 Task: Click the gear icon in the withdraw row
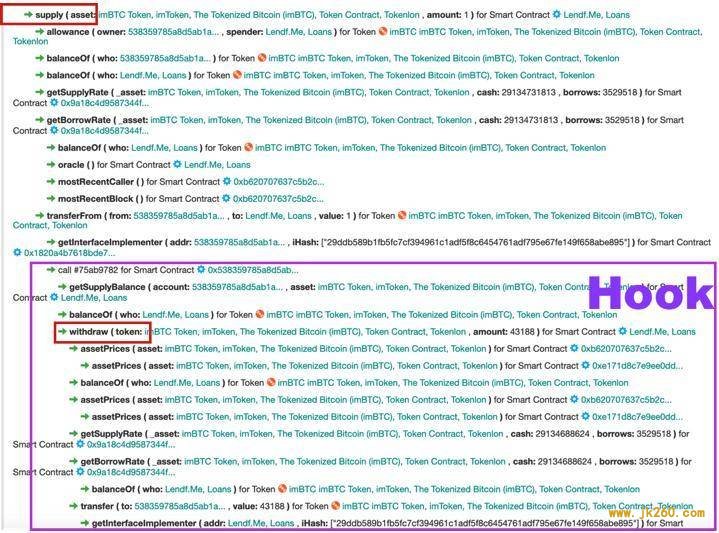[622, 331]
